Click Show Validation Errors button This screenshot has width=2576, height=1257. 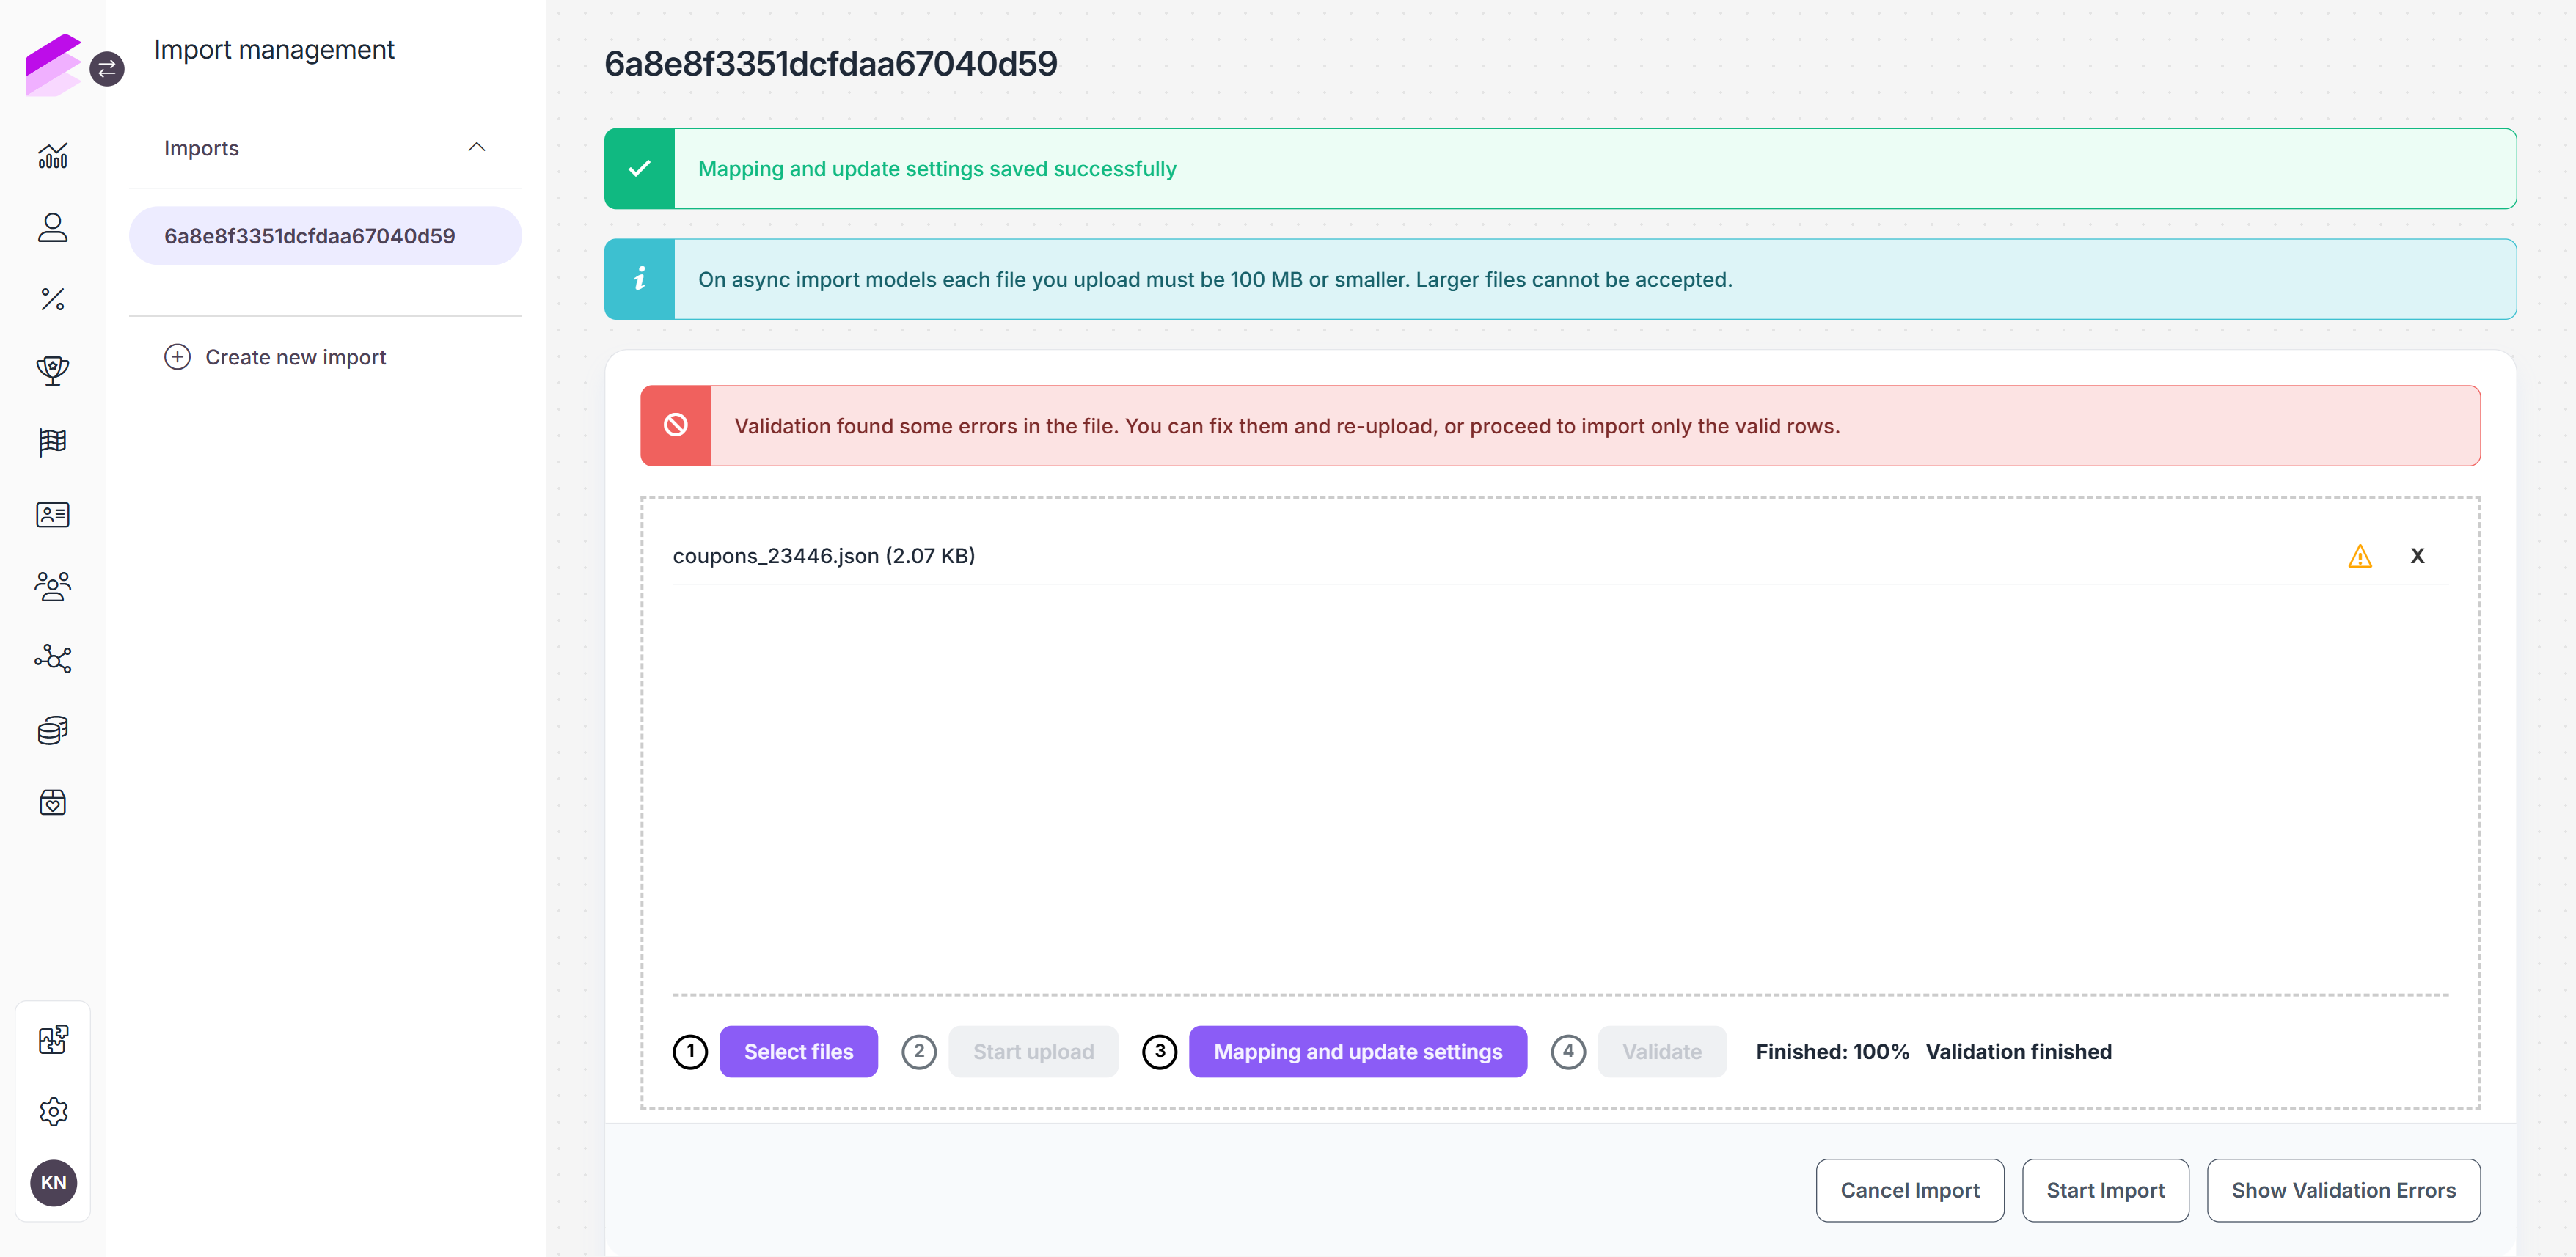pos(2343,1190)
